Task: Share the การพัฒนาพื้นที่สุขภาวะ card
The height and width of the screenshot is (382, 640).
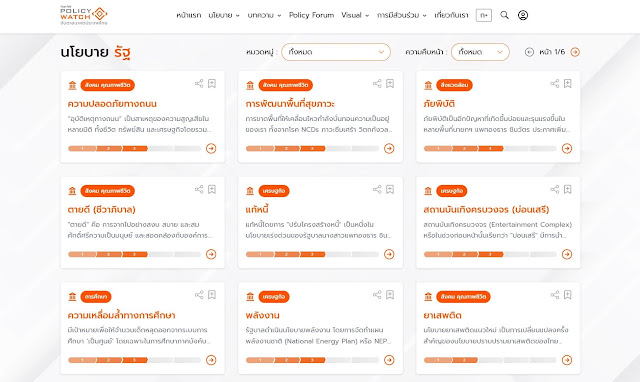Action: pos(377,84)
